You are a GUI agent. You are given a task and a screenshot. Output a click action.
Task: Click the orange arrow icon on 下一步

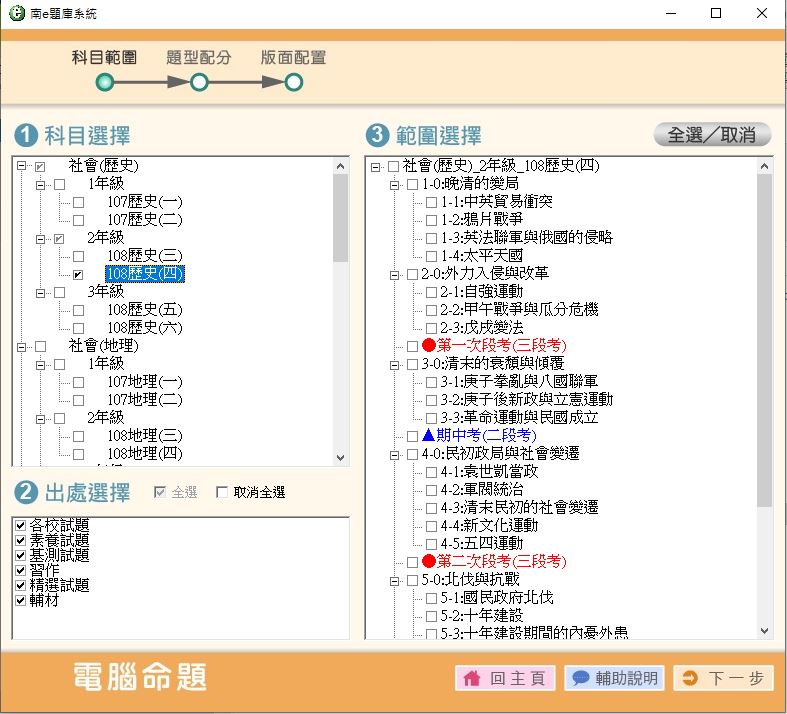click(x=690, y=678)
